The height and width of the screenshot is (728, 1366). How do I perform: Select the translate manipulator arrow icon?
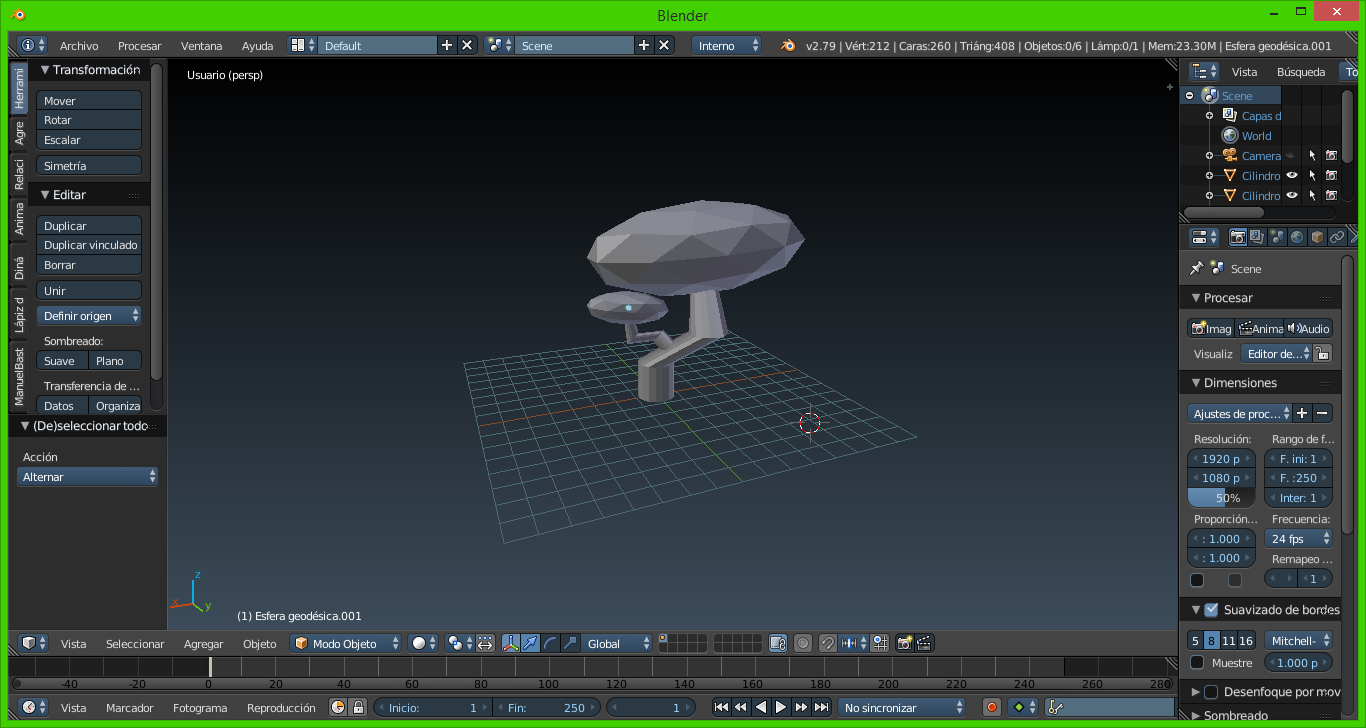tap(530, 643)
